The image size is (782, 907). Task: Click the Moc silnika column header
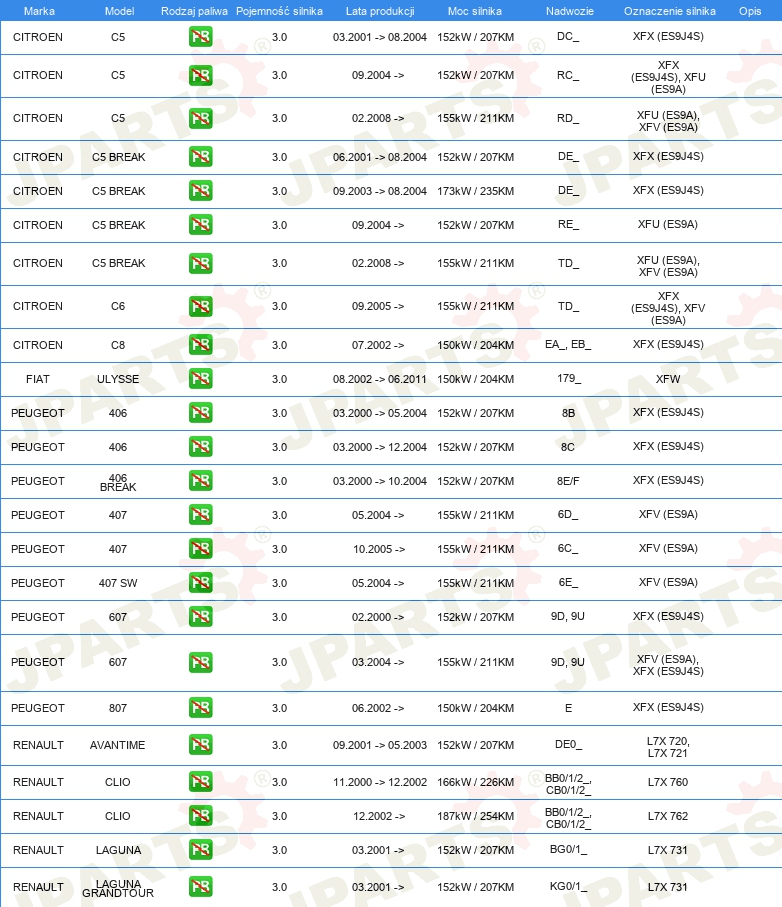tap(475, 11)
